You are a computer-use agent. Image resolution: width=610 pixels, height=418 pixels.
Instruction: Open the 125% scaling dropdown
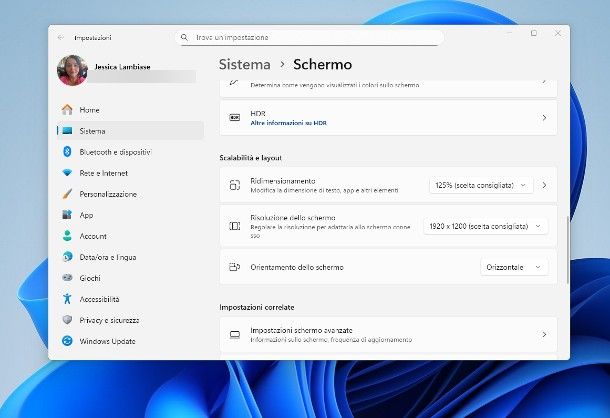[481, 185]
